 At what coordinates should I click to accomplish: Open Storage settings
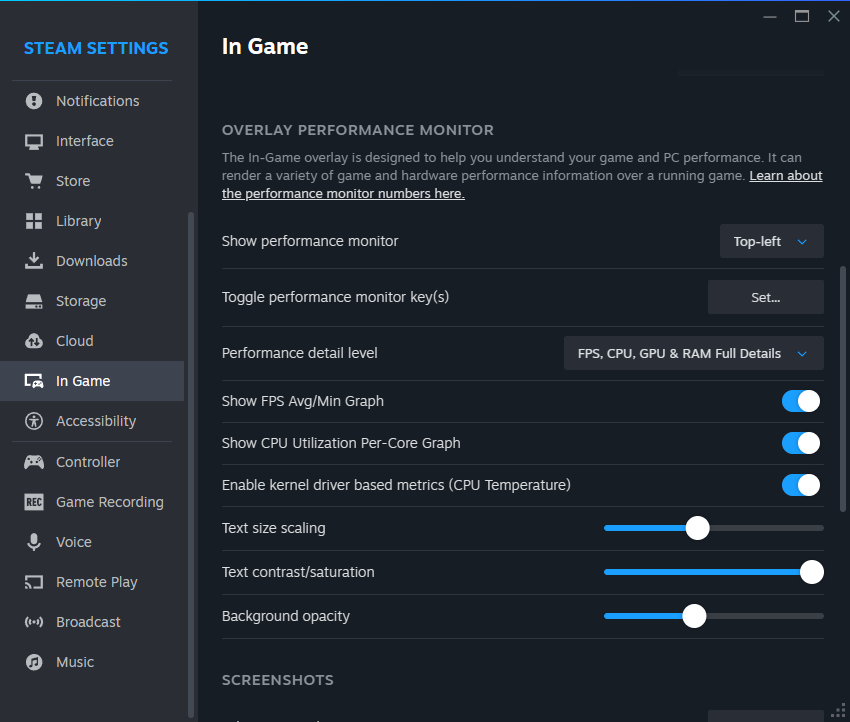[92, 301]
